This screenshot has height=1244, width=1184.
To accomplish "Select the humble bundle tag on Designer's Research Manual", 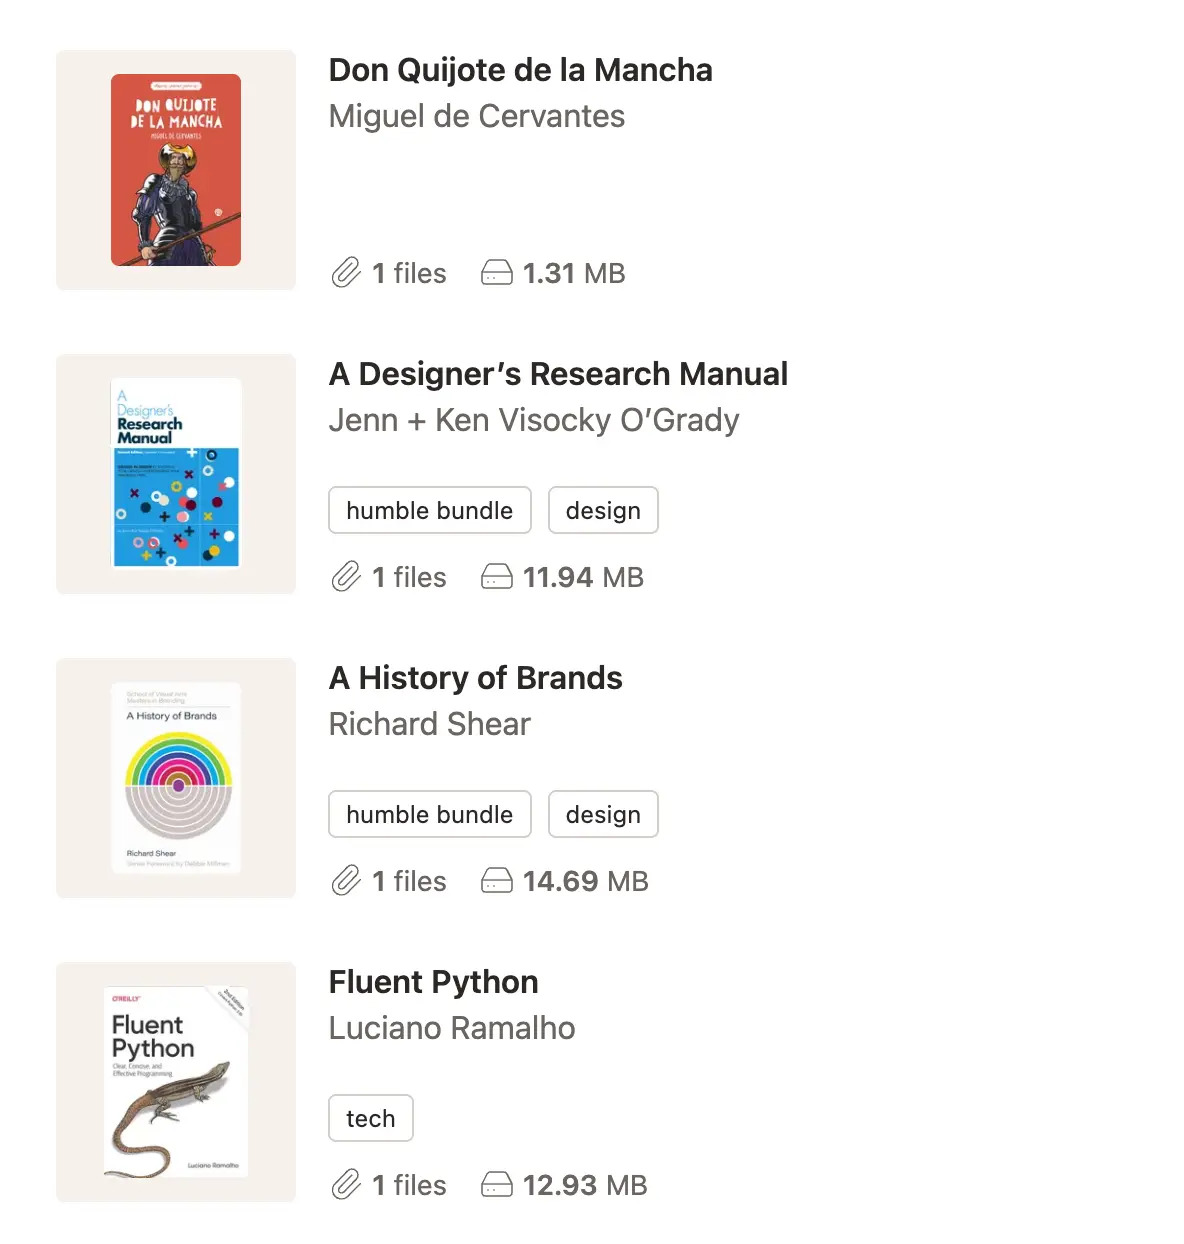I will (429, 510).
